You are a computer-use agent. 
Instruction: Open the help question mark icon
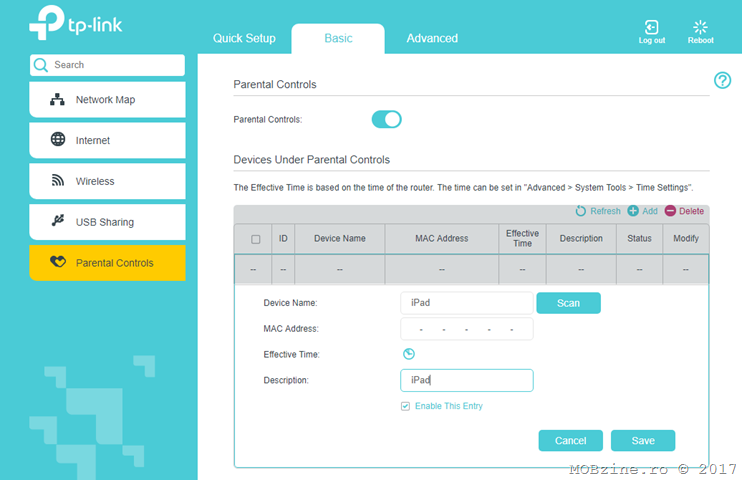tap(722, 81)
